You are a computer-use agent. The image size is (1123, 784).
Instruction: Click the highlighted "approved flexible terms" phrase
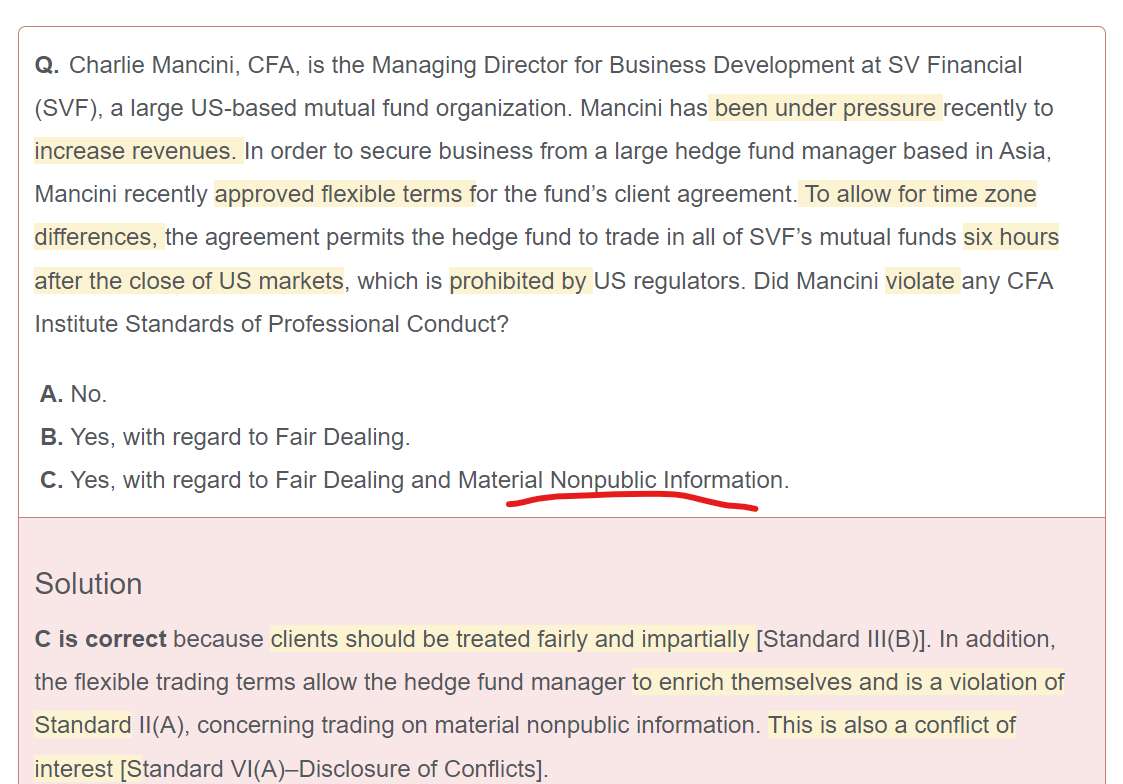pyautogui.click(x=342, y=194)
